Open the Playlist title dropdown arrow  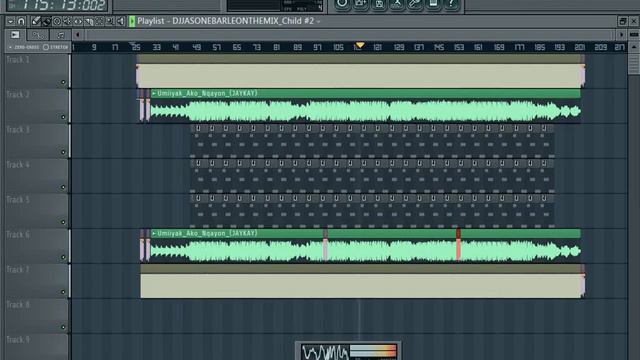click(318, 22)
